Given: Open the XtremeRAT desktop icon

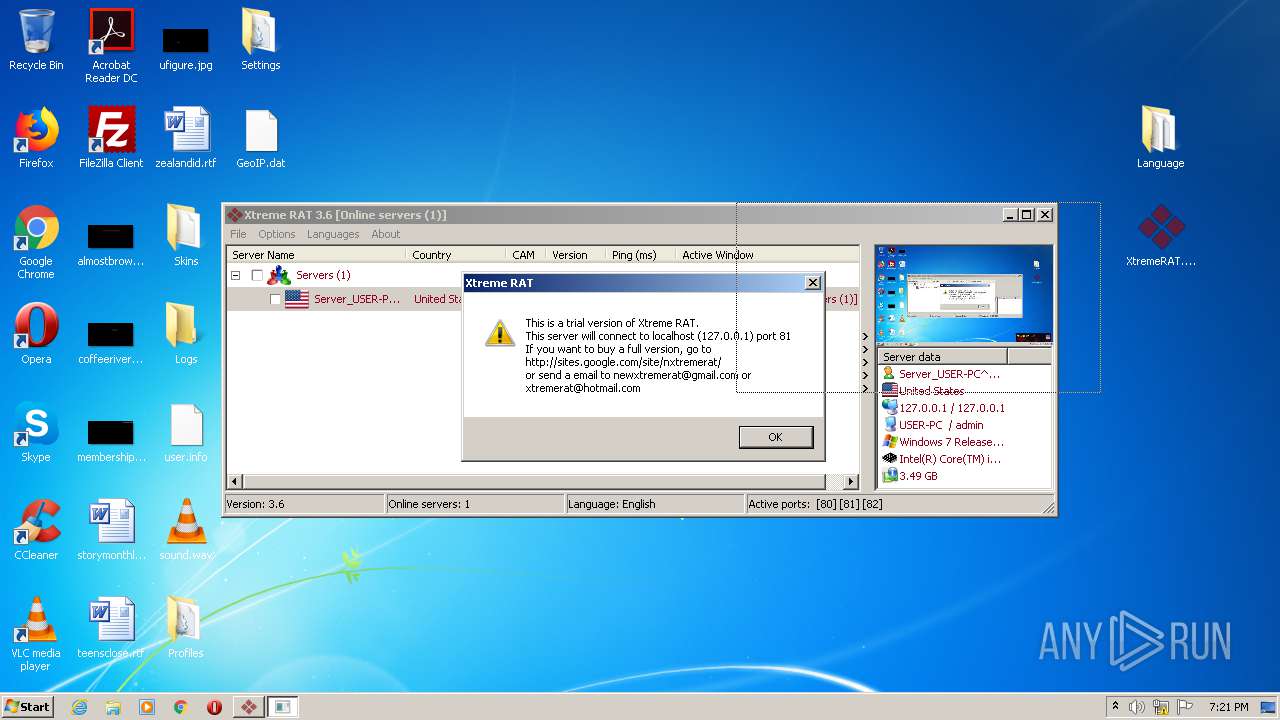Looking at the screenshot, I should (x=1161, y=236).
